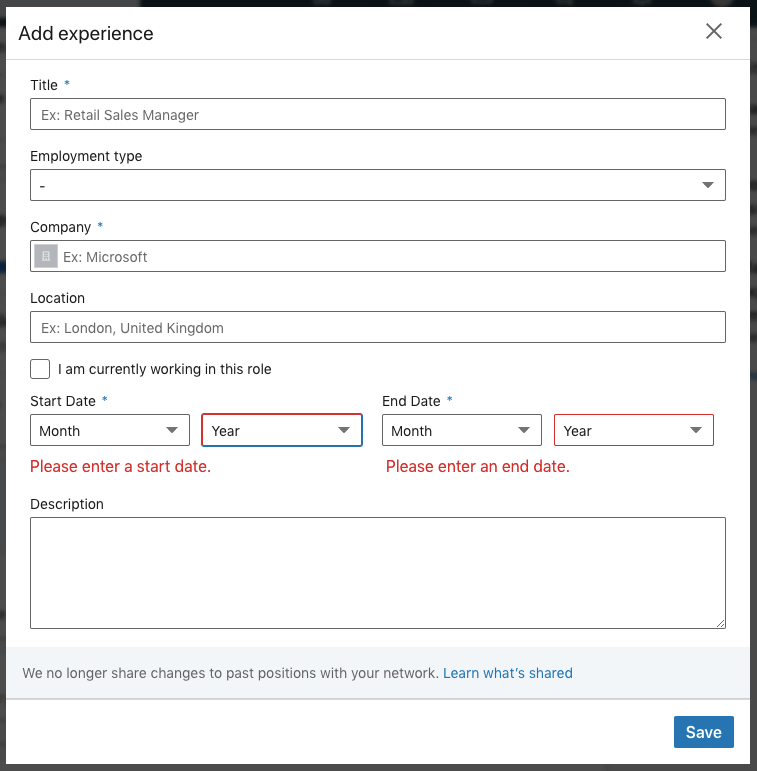Click the 'I am currently working' label text
Screen dimensions: 757x771
(165, 369)
